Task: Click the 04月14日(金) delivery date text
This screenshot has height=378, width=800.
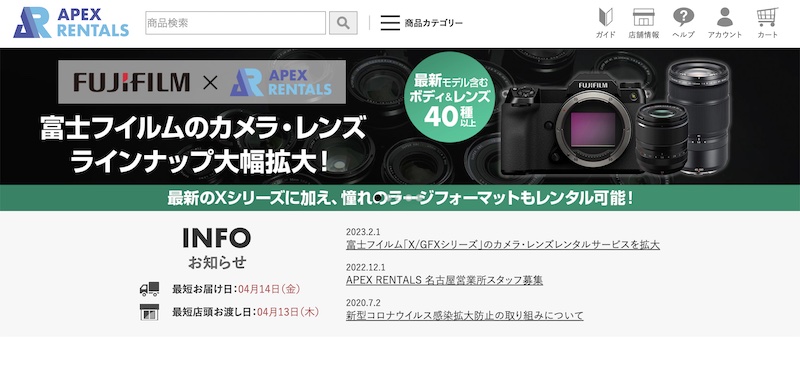Action: point(269,289)
